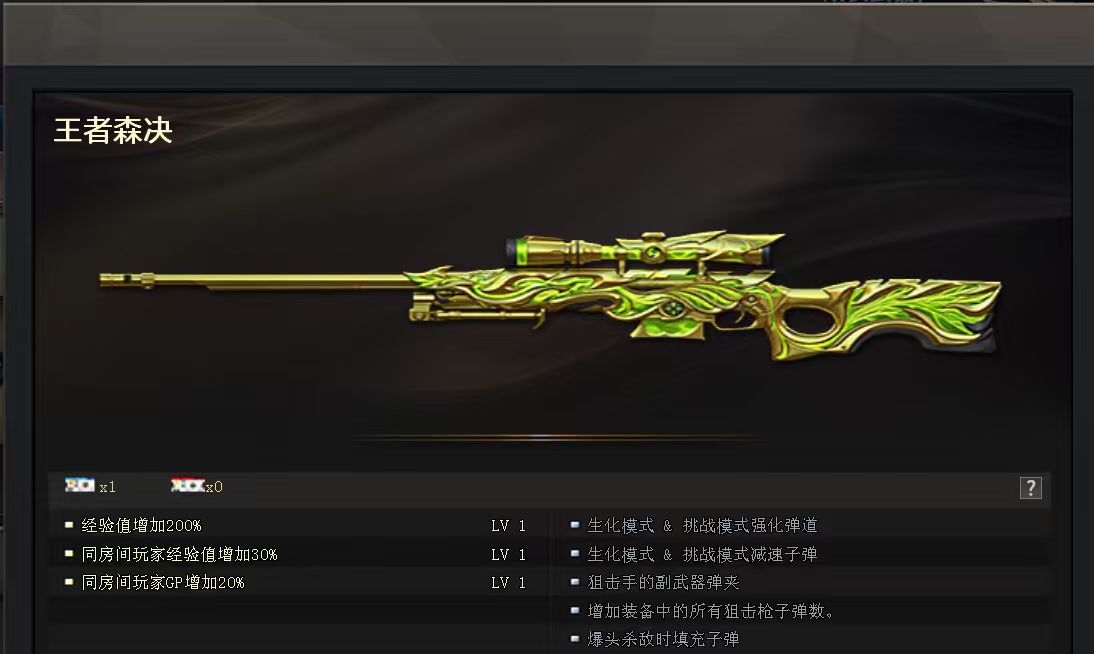1094x654 pixels.
Task: Click the 王者森决 weapon title
Action: point(113,131)
